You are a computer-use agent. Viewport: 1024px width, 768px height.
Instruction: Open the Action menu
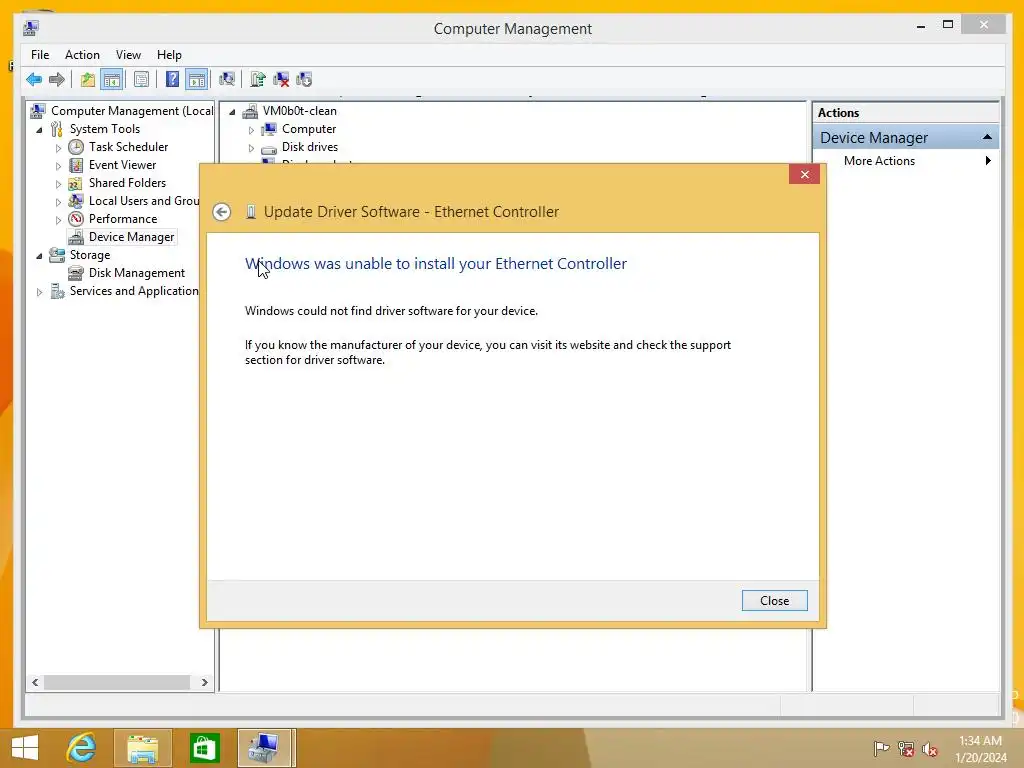tap(82, 55)
